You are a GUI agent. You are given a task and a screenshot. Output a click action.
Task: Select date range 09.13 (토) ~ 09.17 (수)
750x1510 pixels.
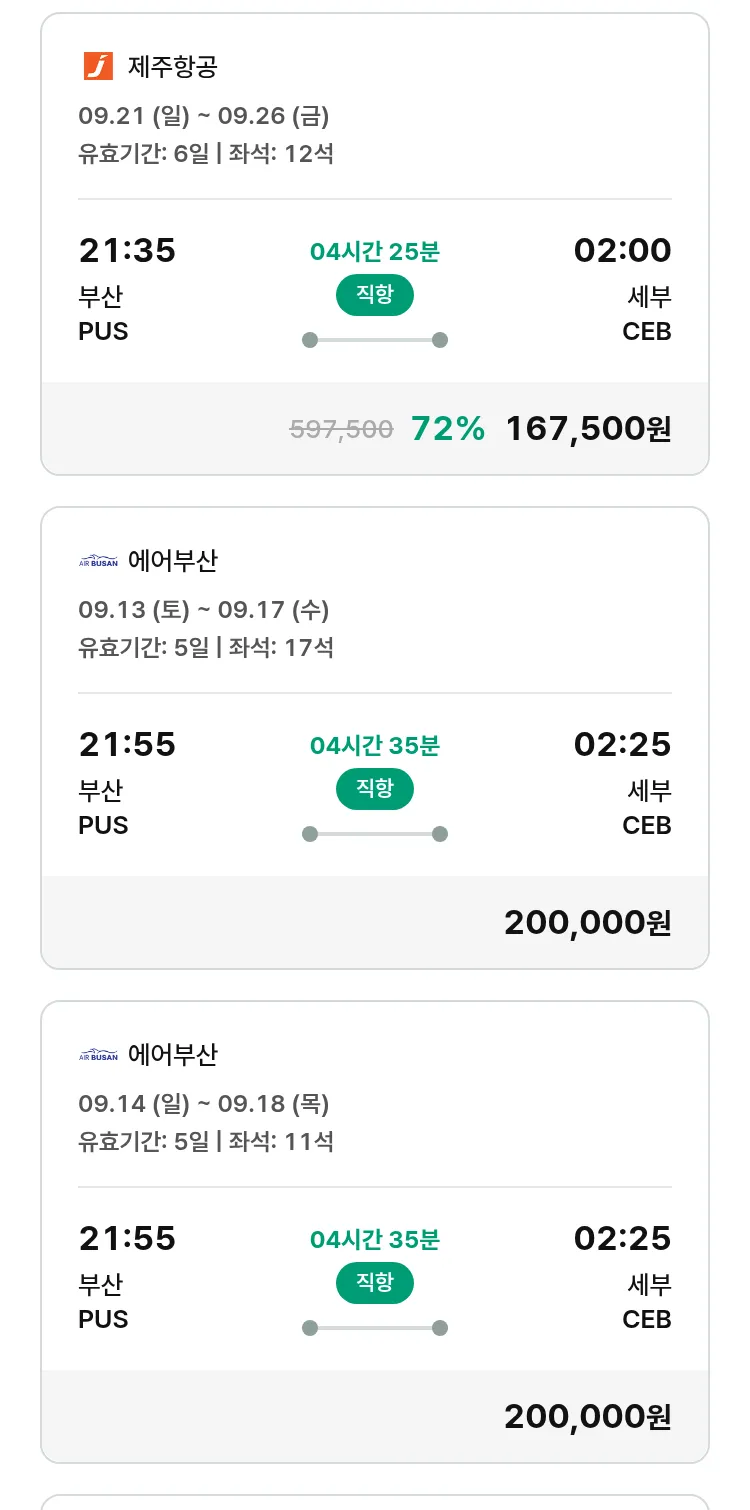click(x=204, y=610)
